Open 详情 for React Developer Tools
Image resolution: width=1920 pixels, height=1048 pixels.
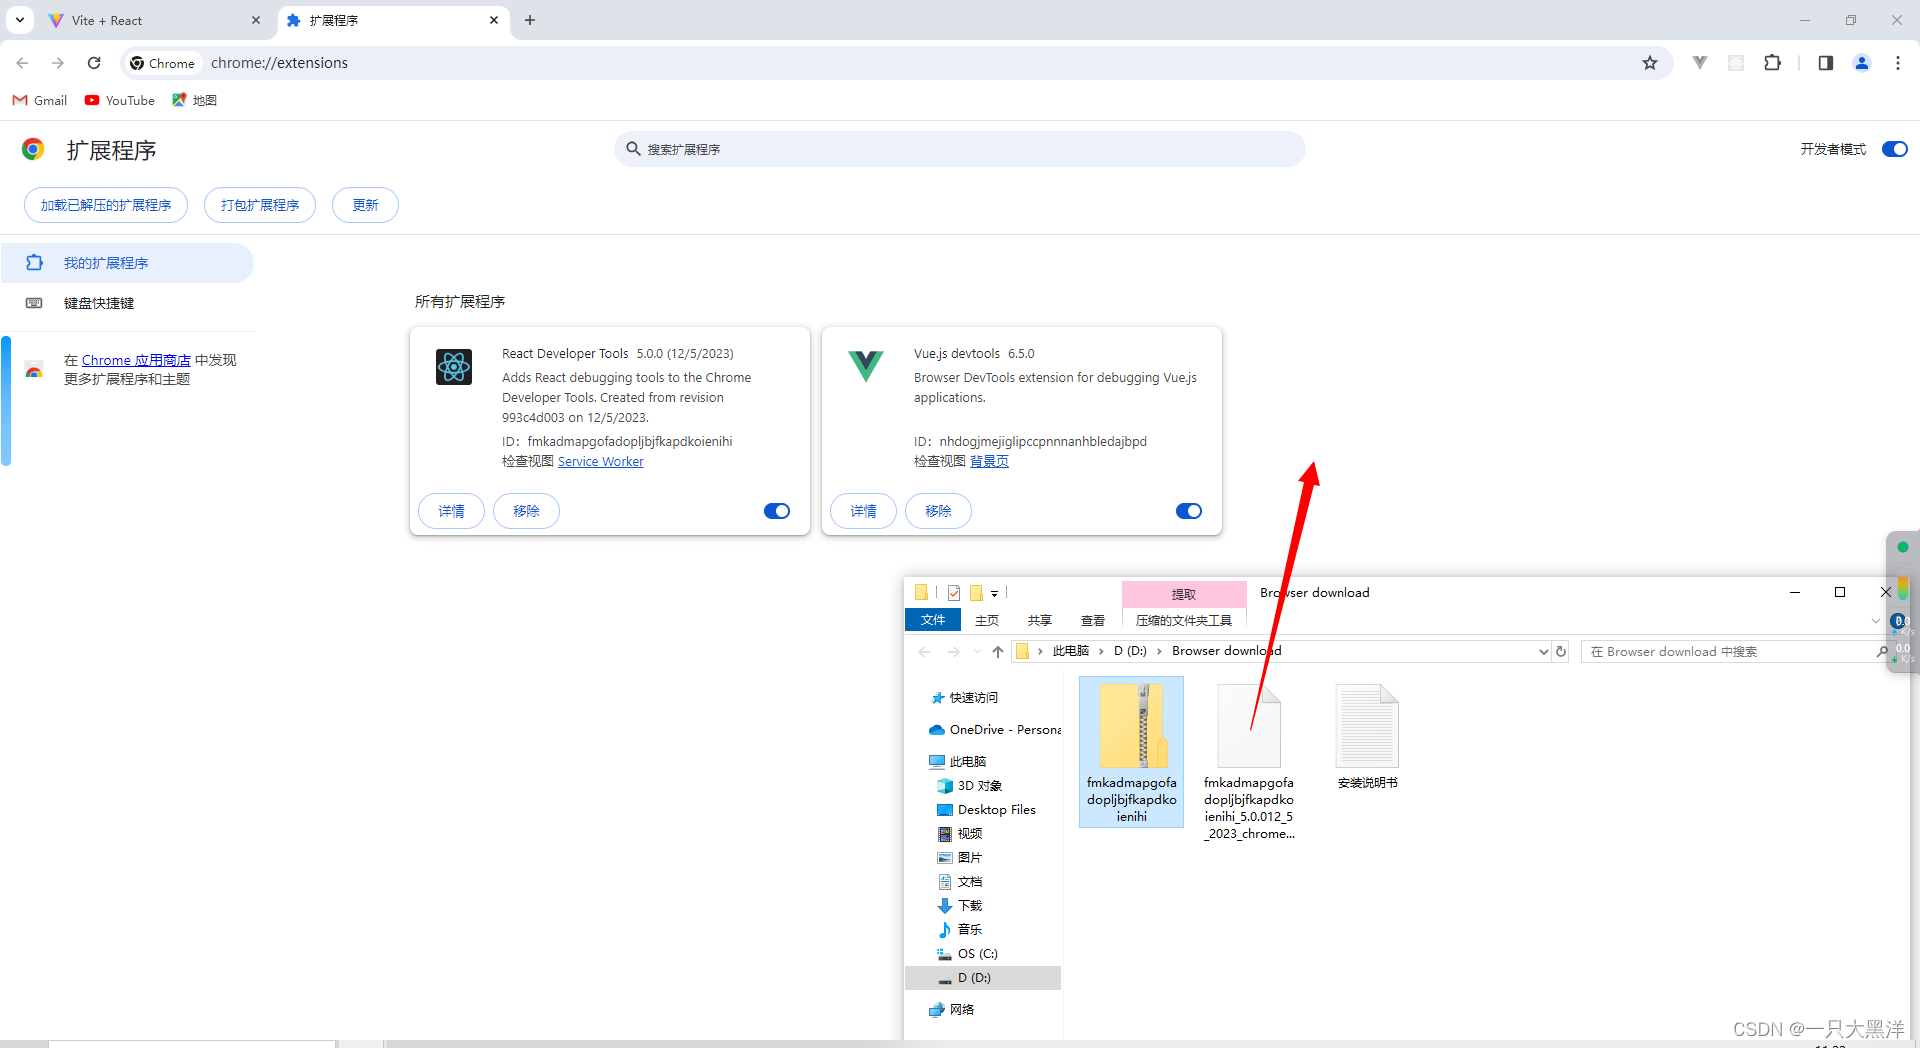(x=451, y=511)
